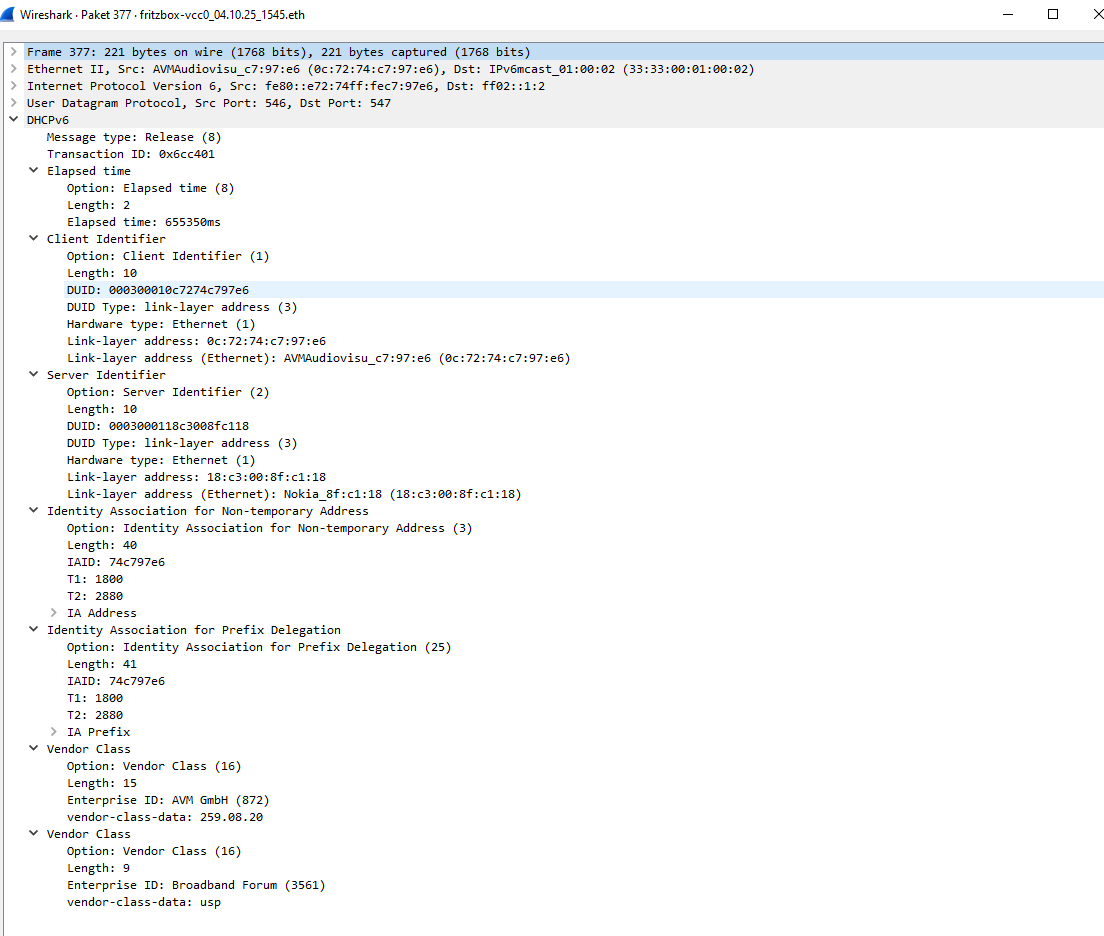The image size is (1104, 936).
Task: Collapse the Vendor Class with AVM GmbH
Action: [33, 748]
